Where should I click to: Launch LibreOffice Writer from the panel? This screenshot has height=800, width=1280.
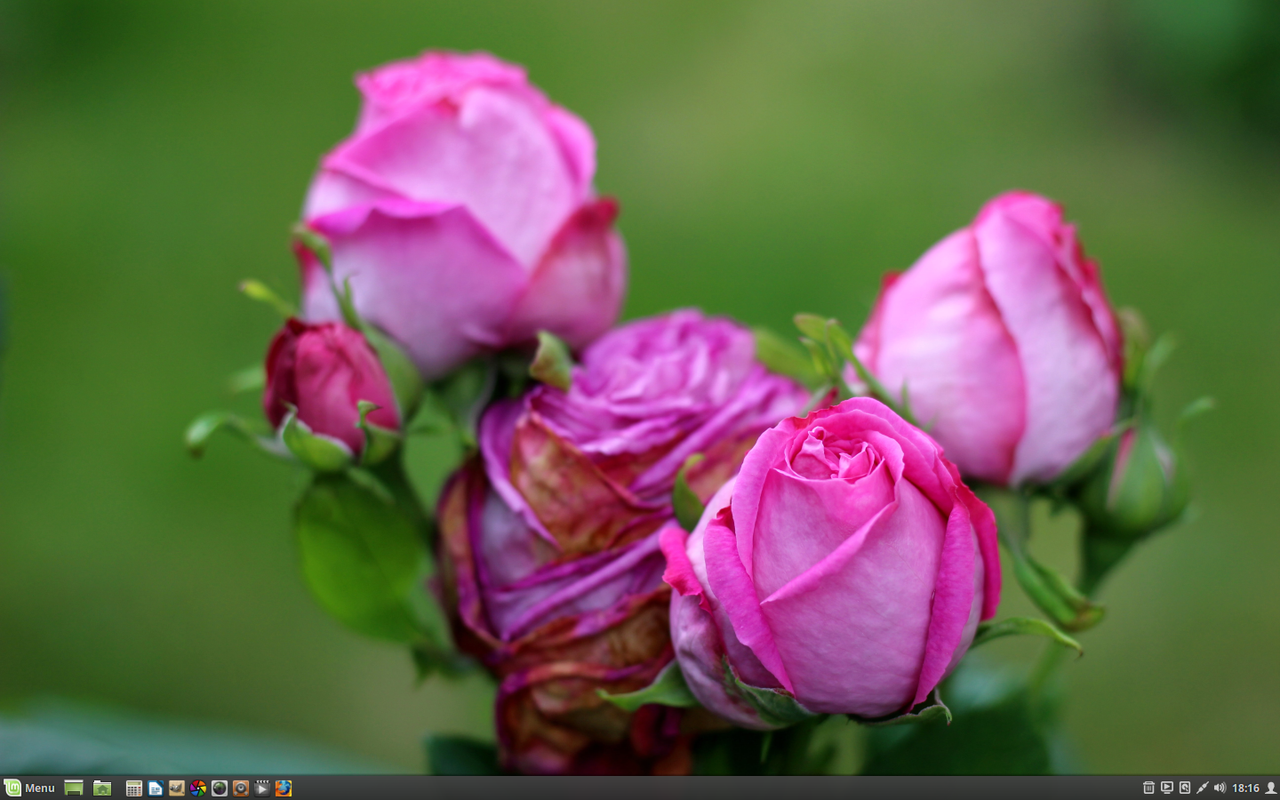pyautogui.click(x=155, y=788)
